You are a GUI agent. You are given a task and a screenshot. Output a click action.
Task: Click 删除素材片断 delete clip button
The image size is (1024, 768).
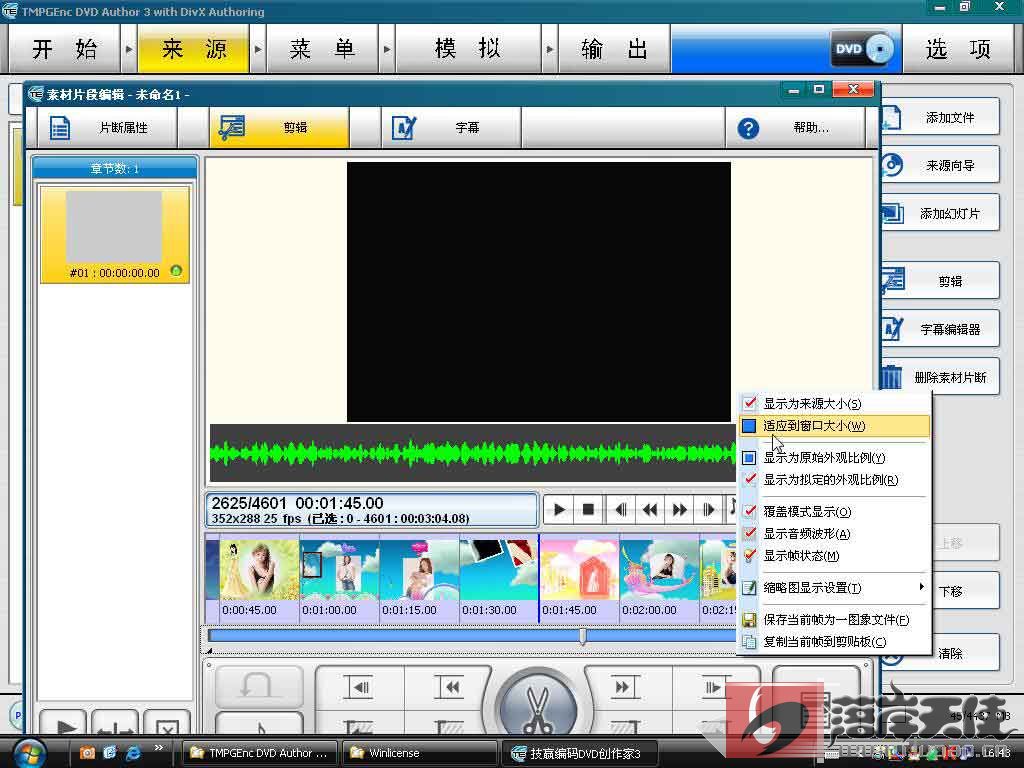tap(940, 377)
